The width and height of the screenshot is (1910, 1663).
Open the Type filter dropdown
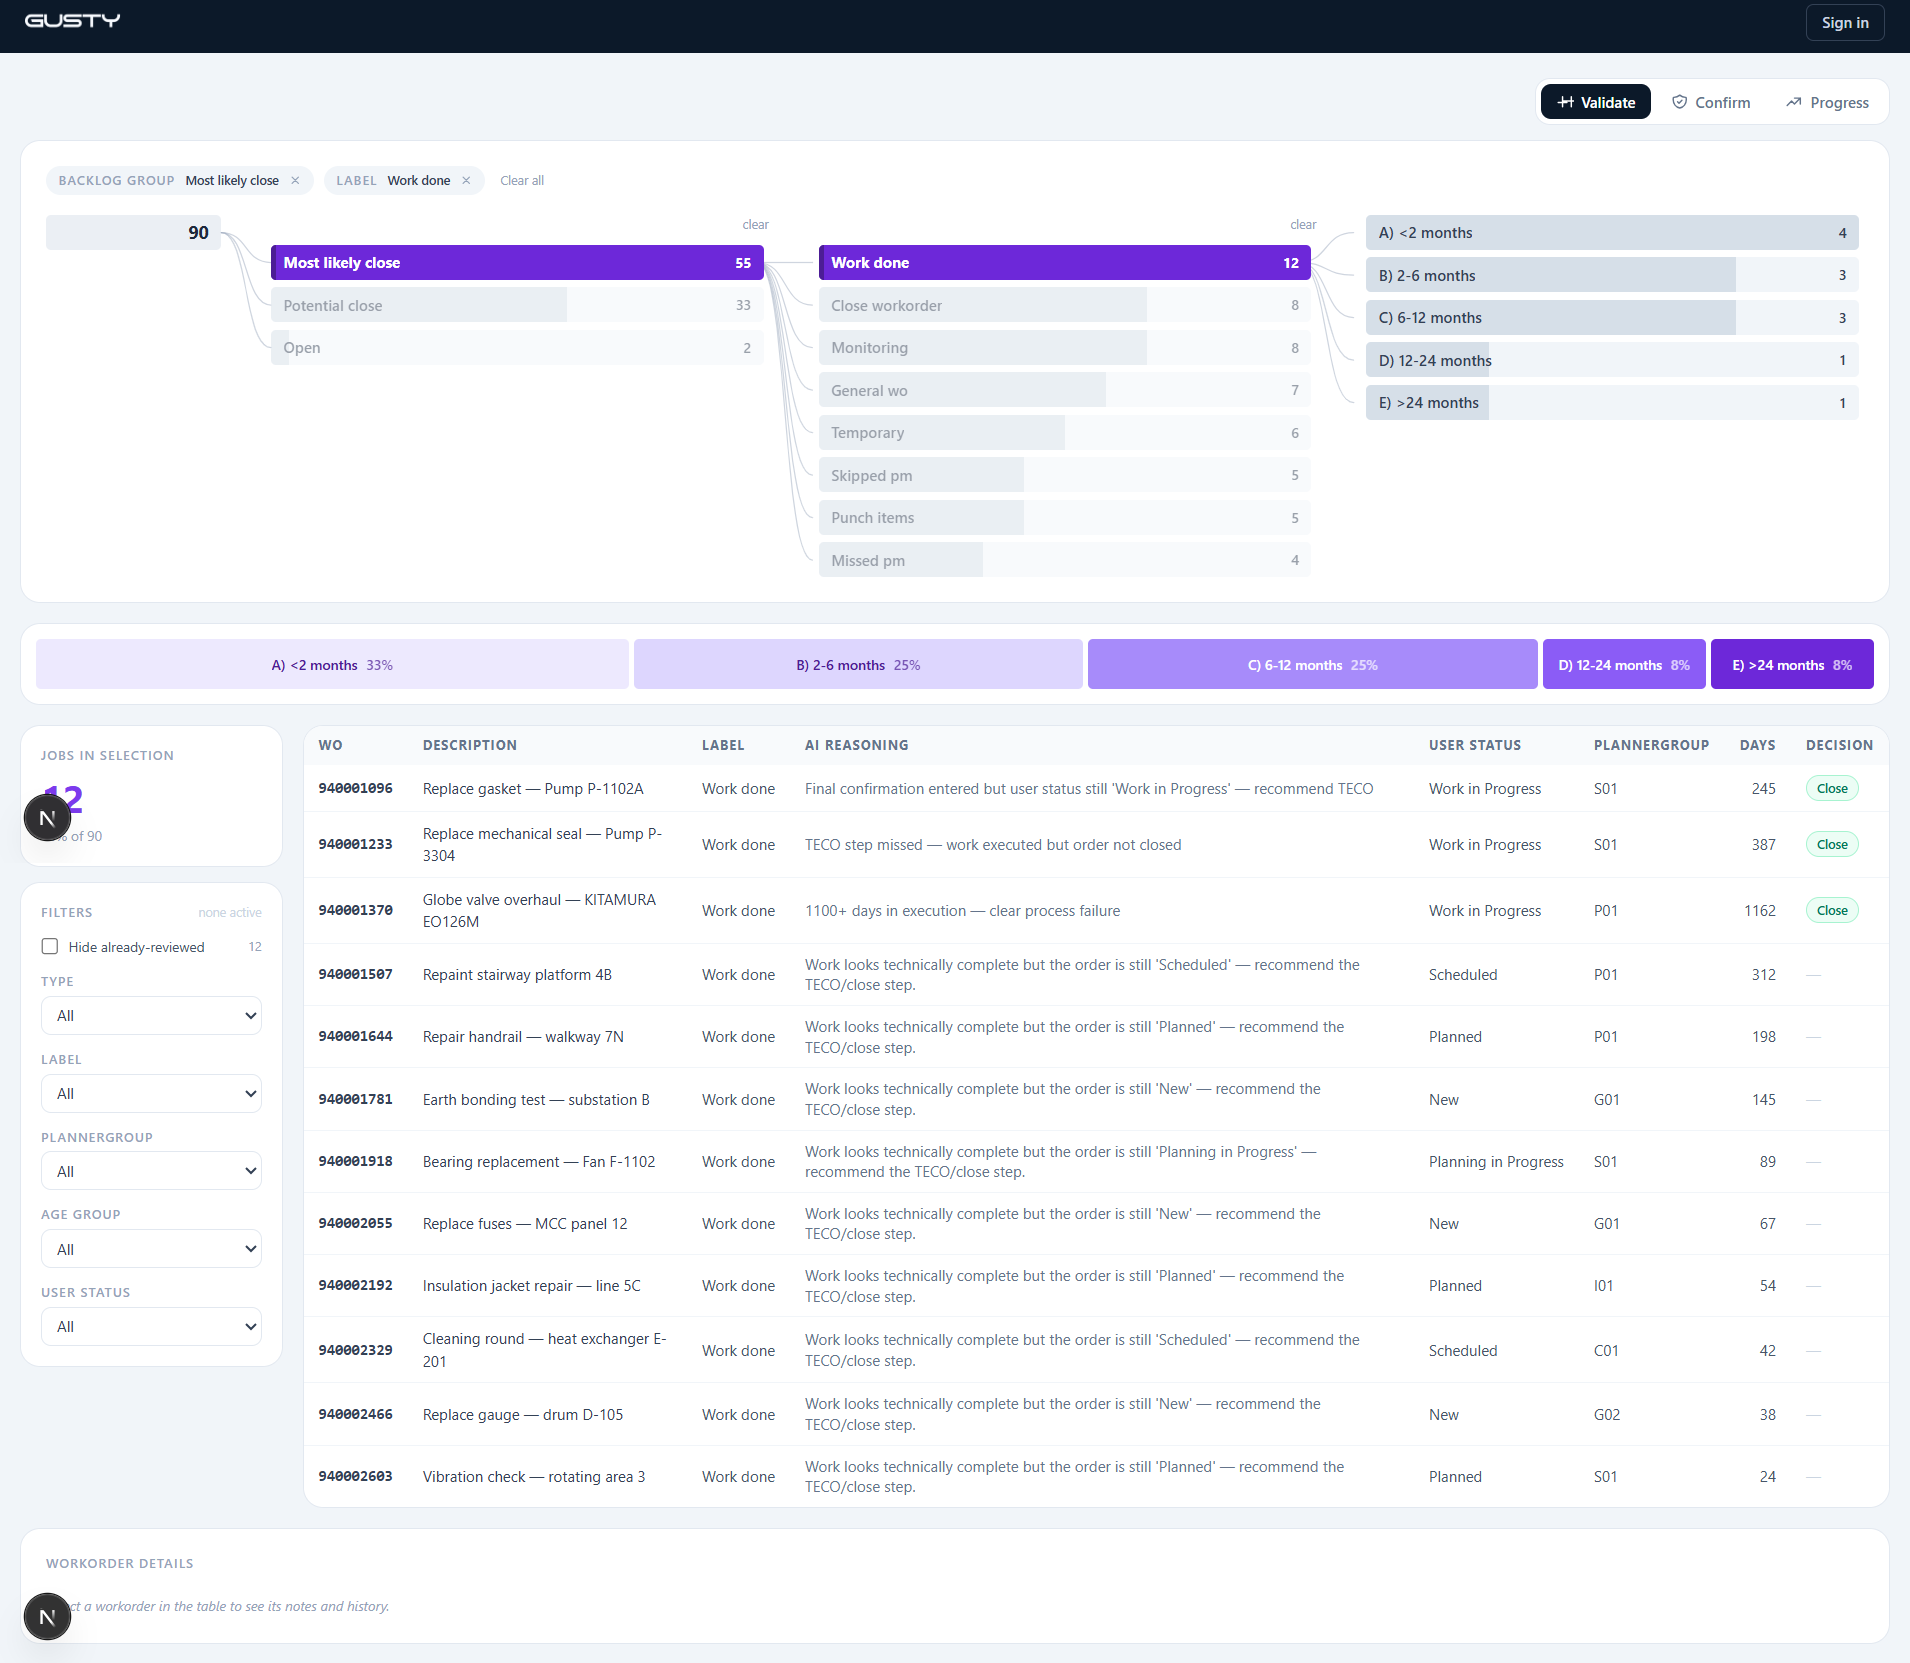151,1016
